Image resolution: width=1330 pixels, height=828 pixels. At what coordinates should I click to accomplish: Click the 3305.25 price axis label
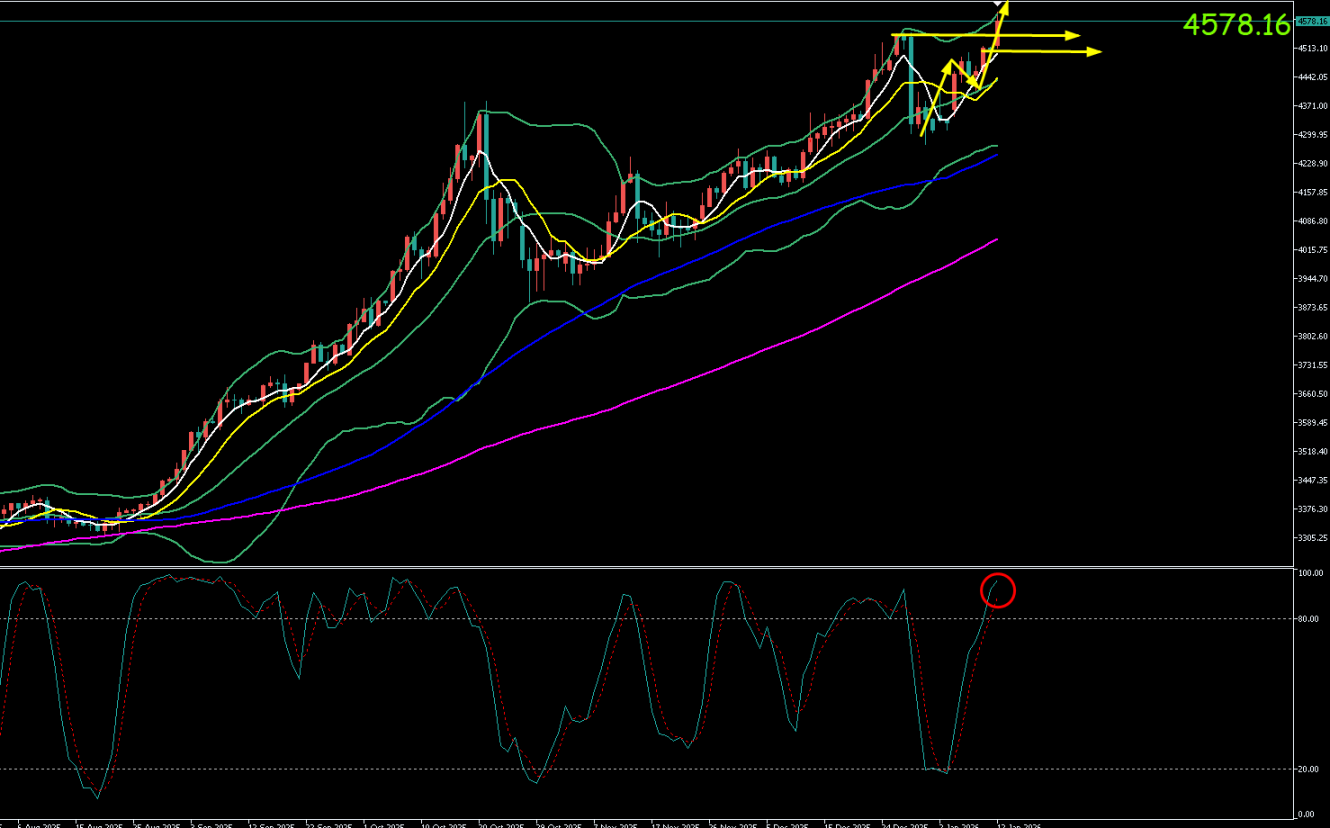(1311, 538)
